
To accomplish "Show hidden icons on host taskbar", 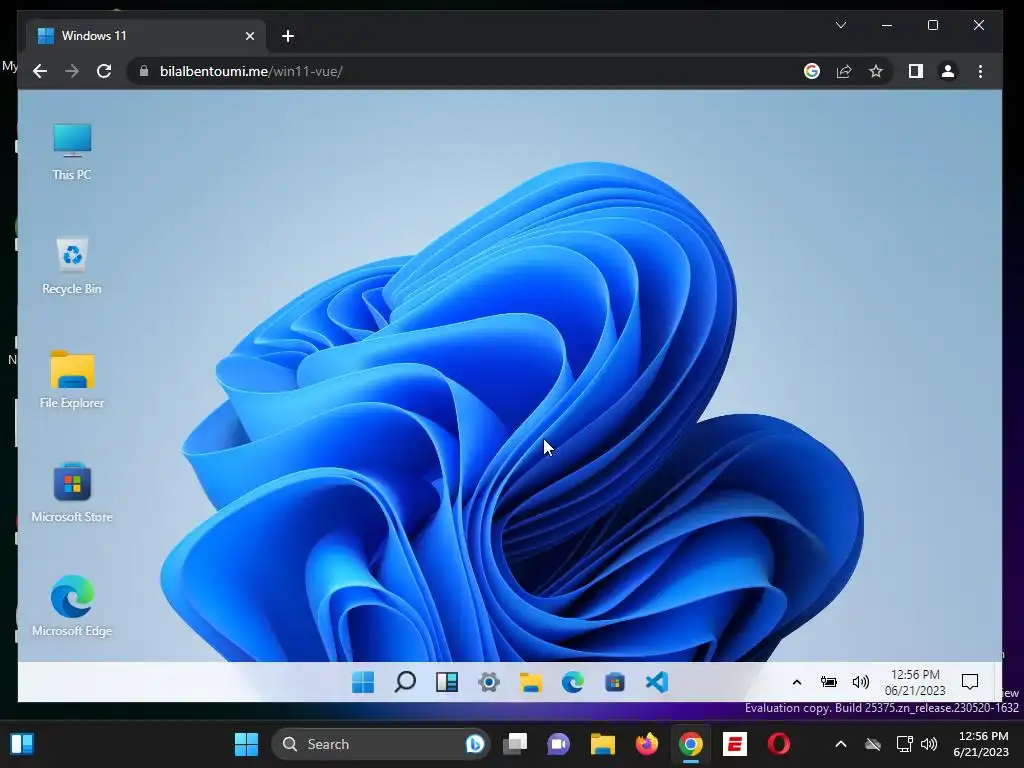I will coord(841,744).
